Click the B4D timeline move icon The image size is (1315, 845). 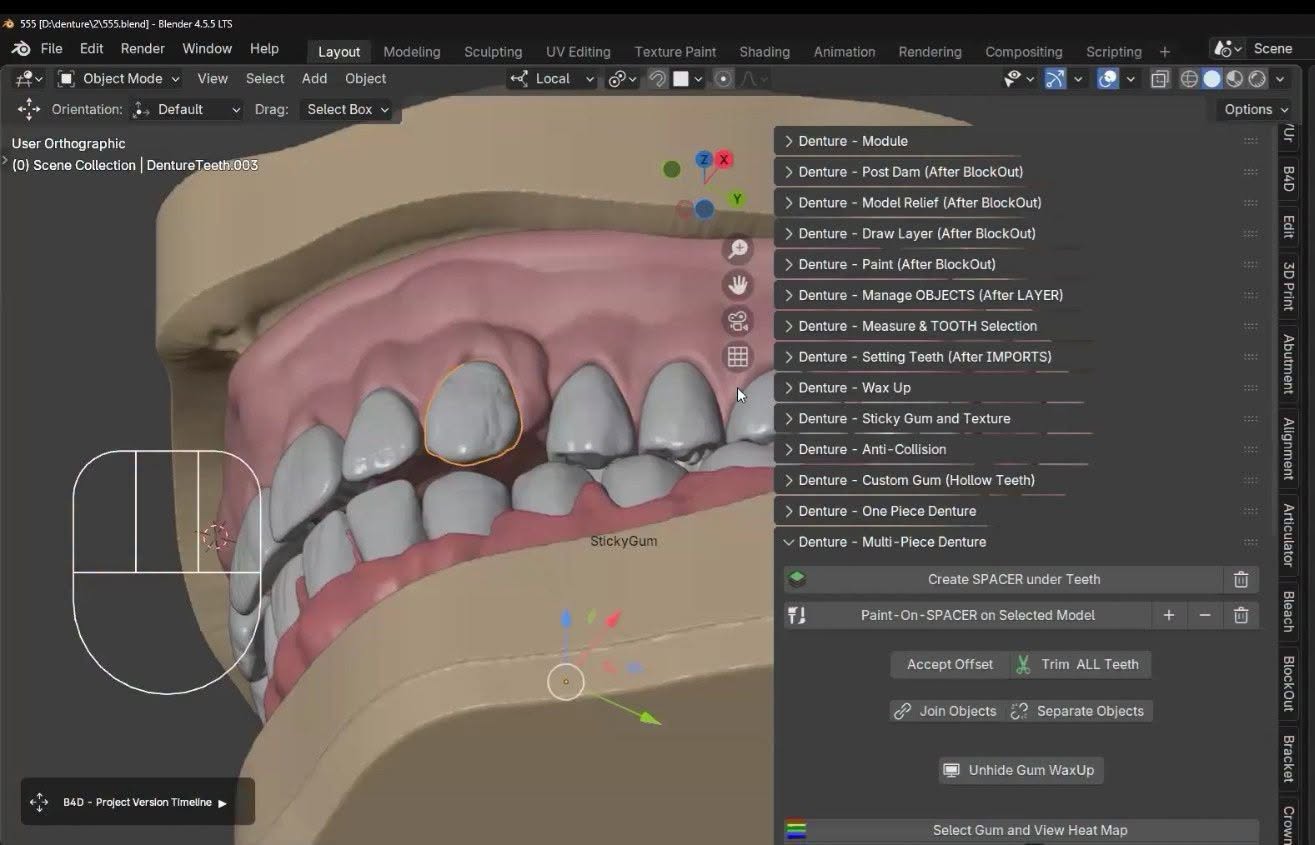coord(39,802)
